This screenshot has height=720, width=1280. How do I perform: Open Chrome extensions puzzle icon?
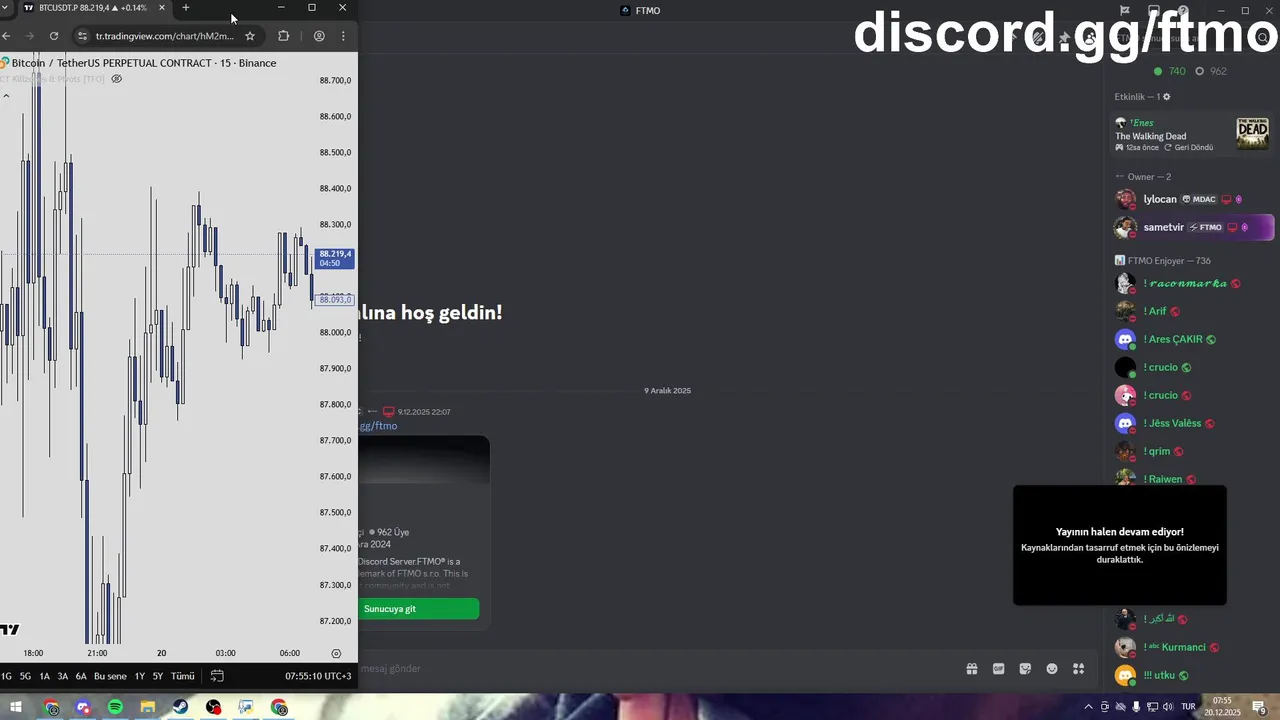coord(283,36)
